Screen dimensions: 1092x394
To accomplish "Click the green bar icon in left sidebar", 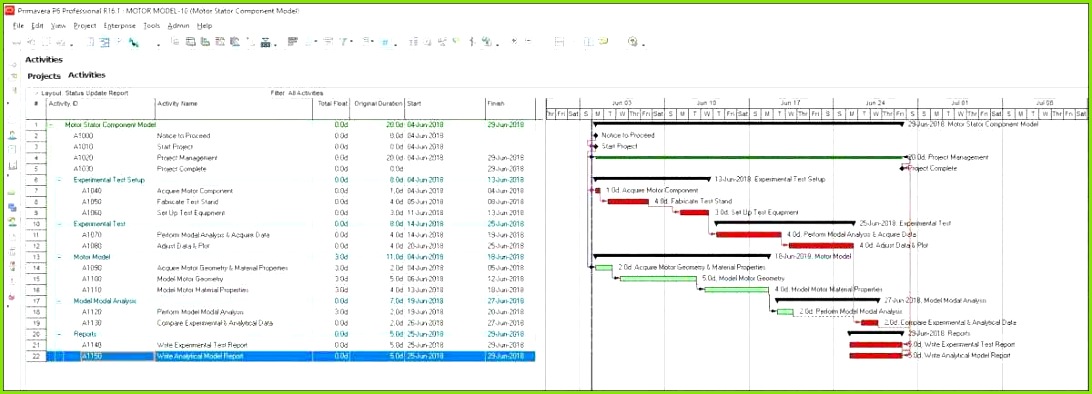I will click(x=12, y=192).
